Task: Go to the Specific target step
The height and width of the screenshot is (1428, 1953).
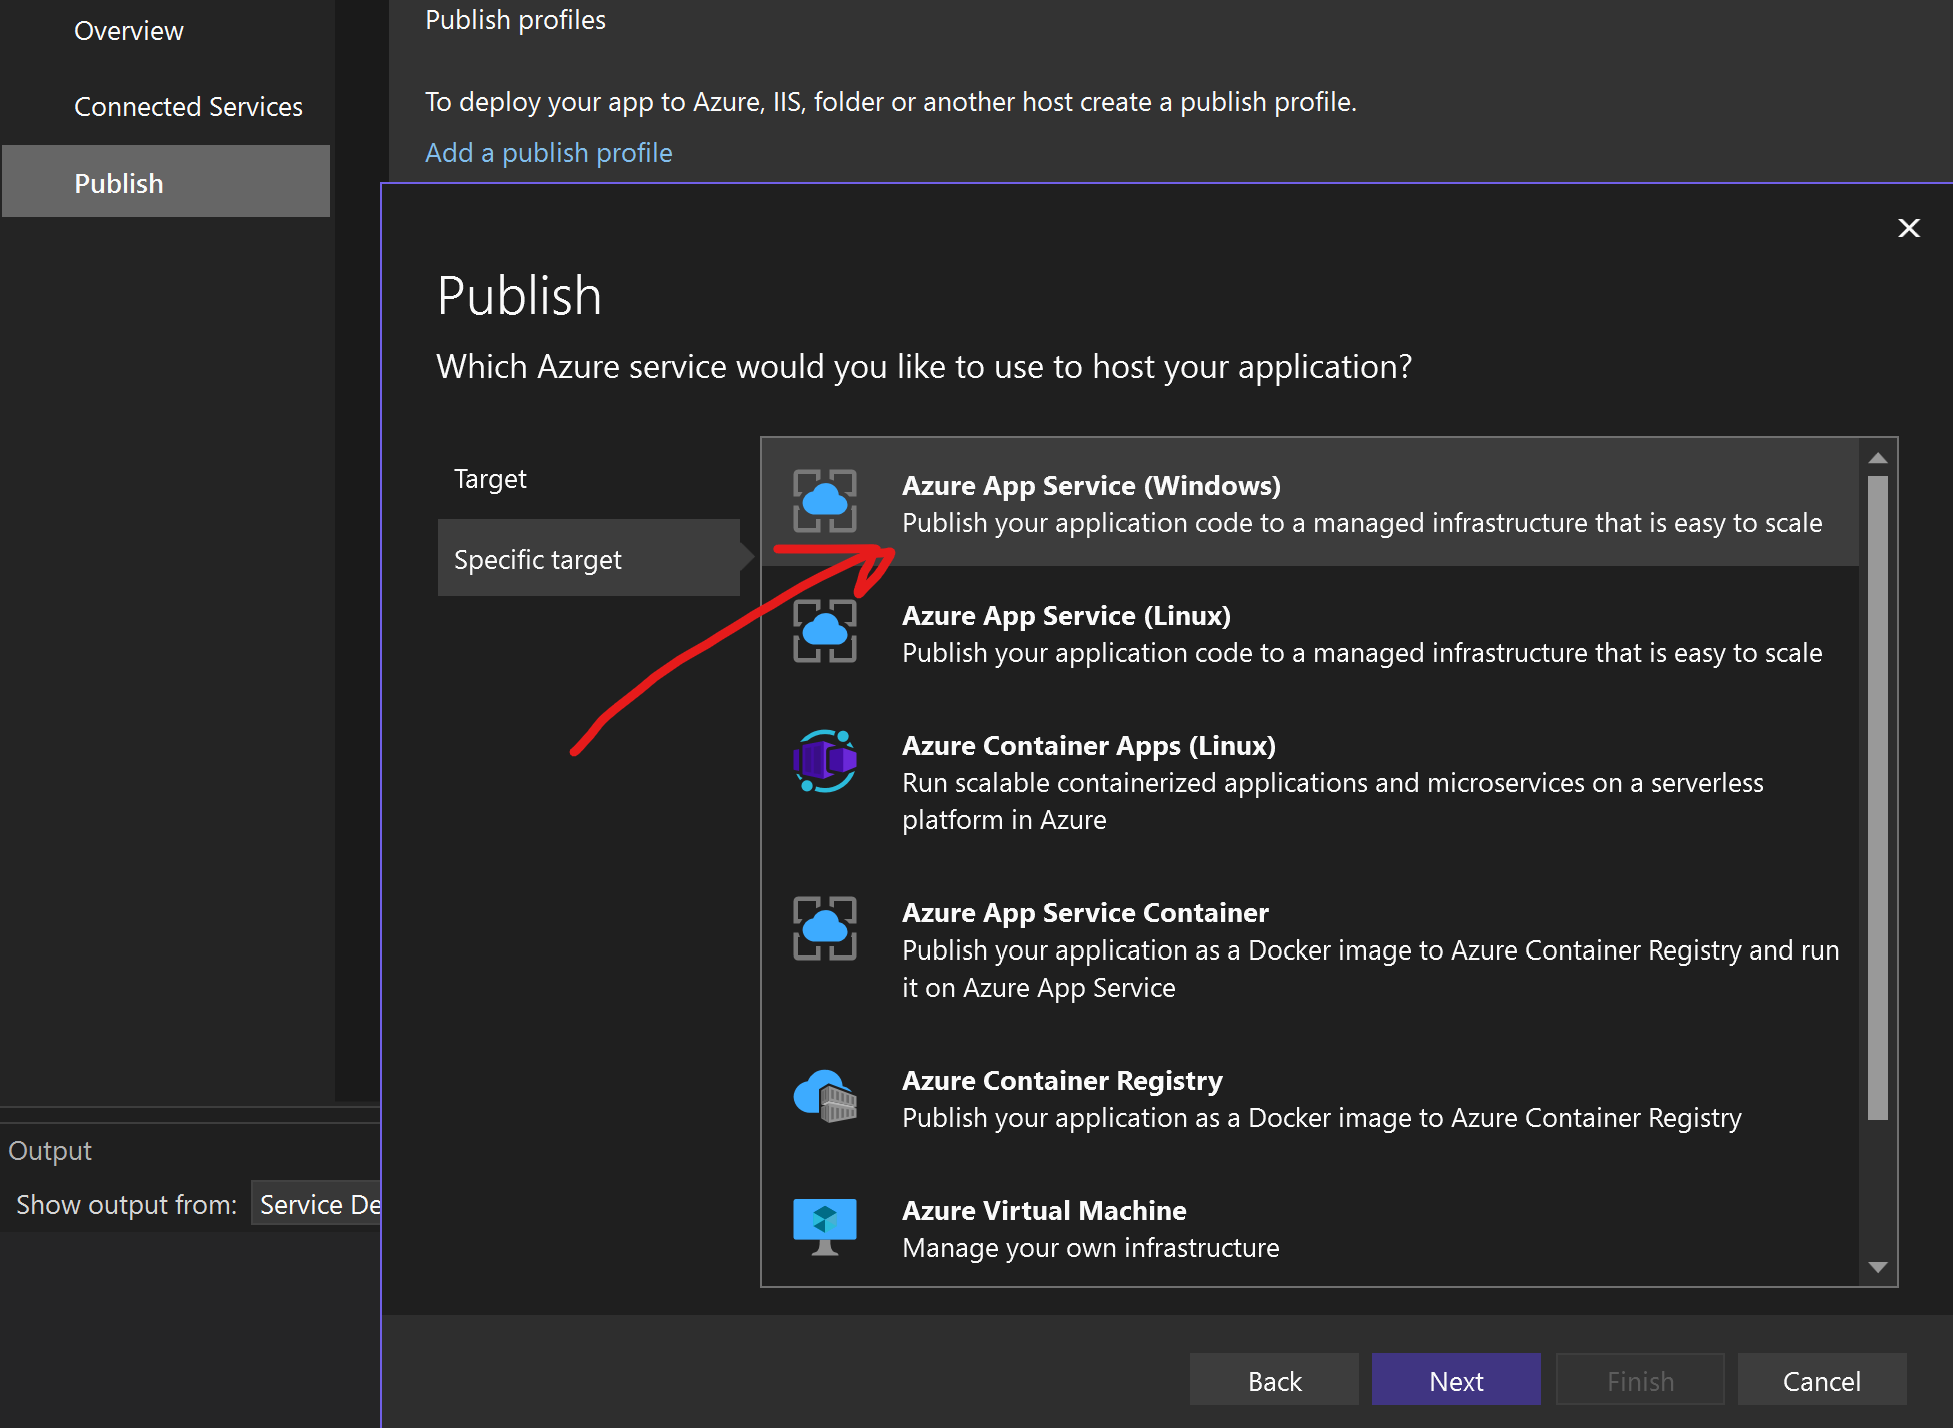Action: [x=589, y=558]
